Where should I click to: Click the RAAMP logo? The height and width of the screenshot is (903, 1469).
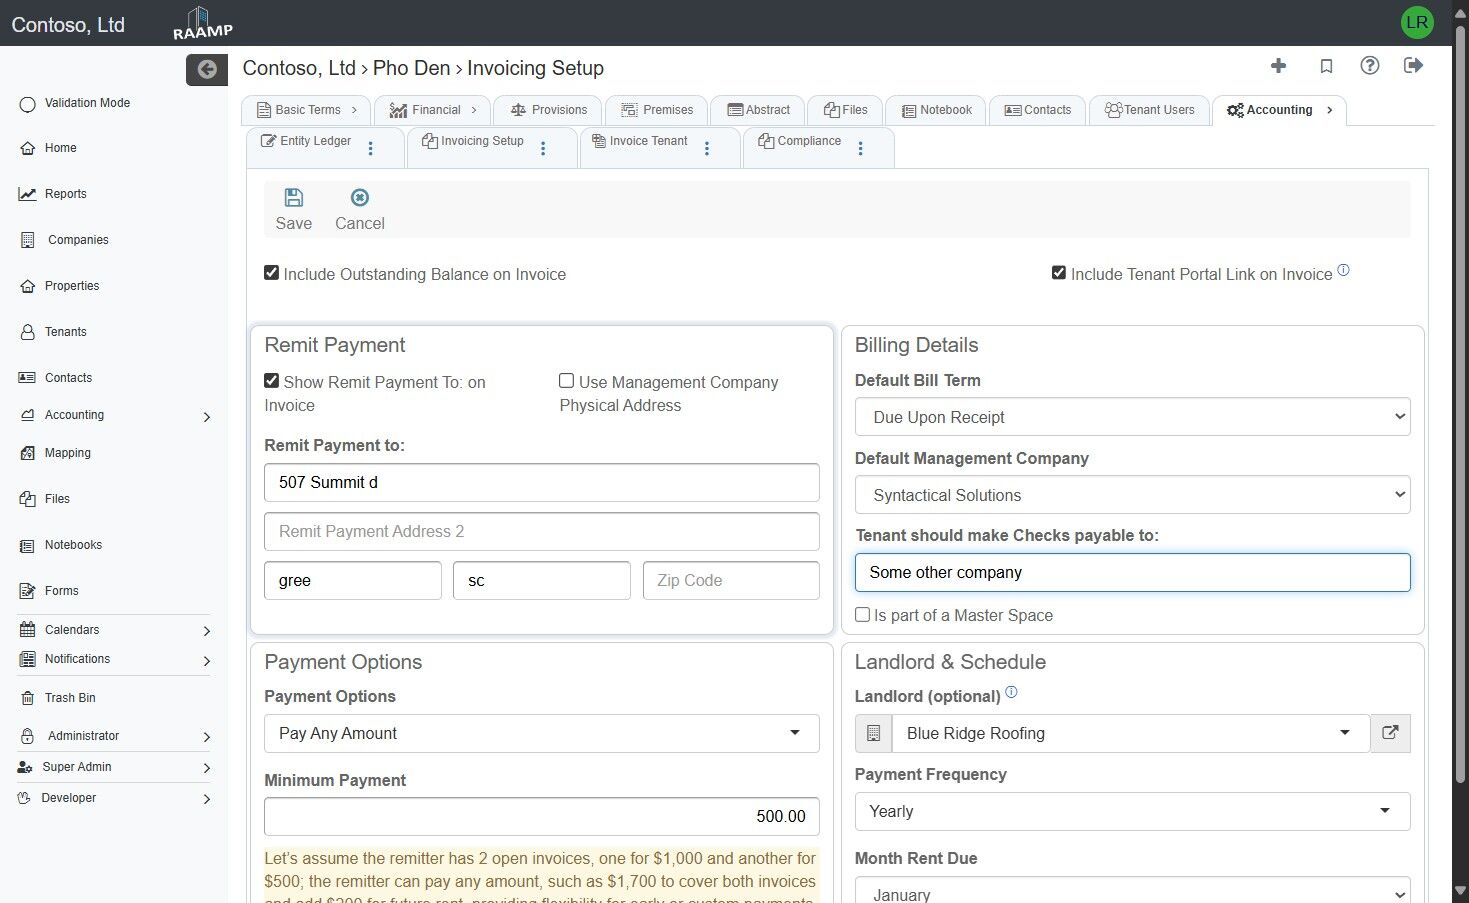pyautogui.click(x=202, y=23)
